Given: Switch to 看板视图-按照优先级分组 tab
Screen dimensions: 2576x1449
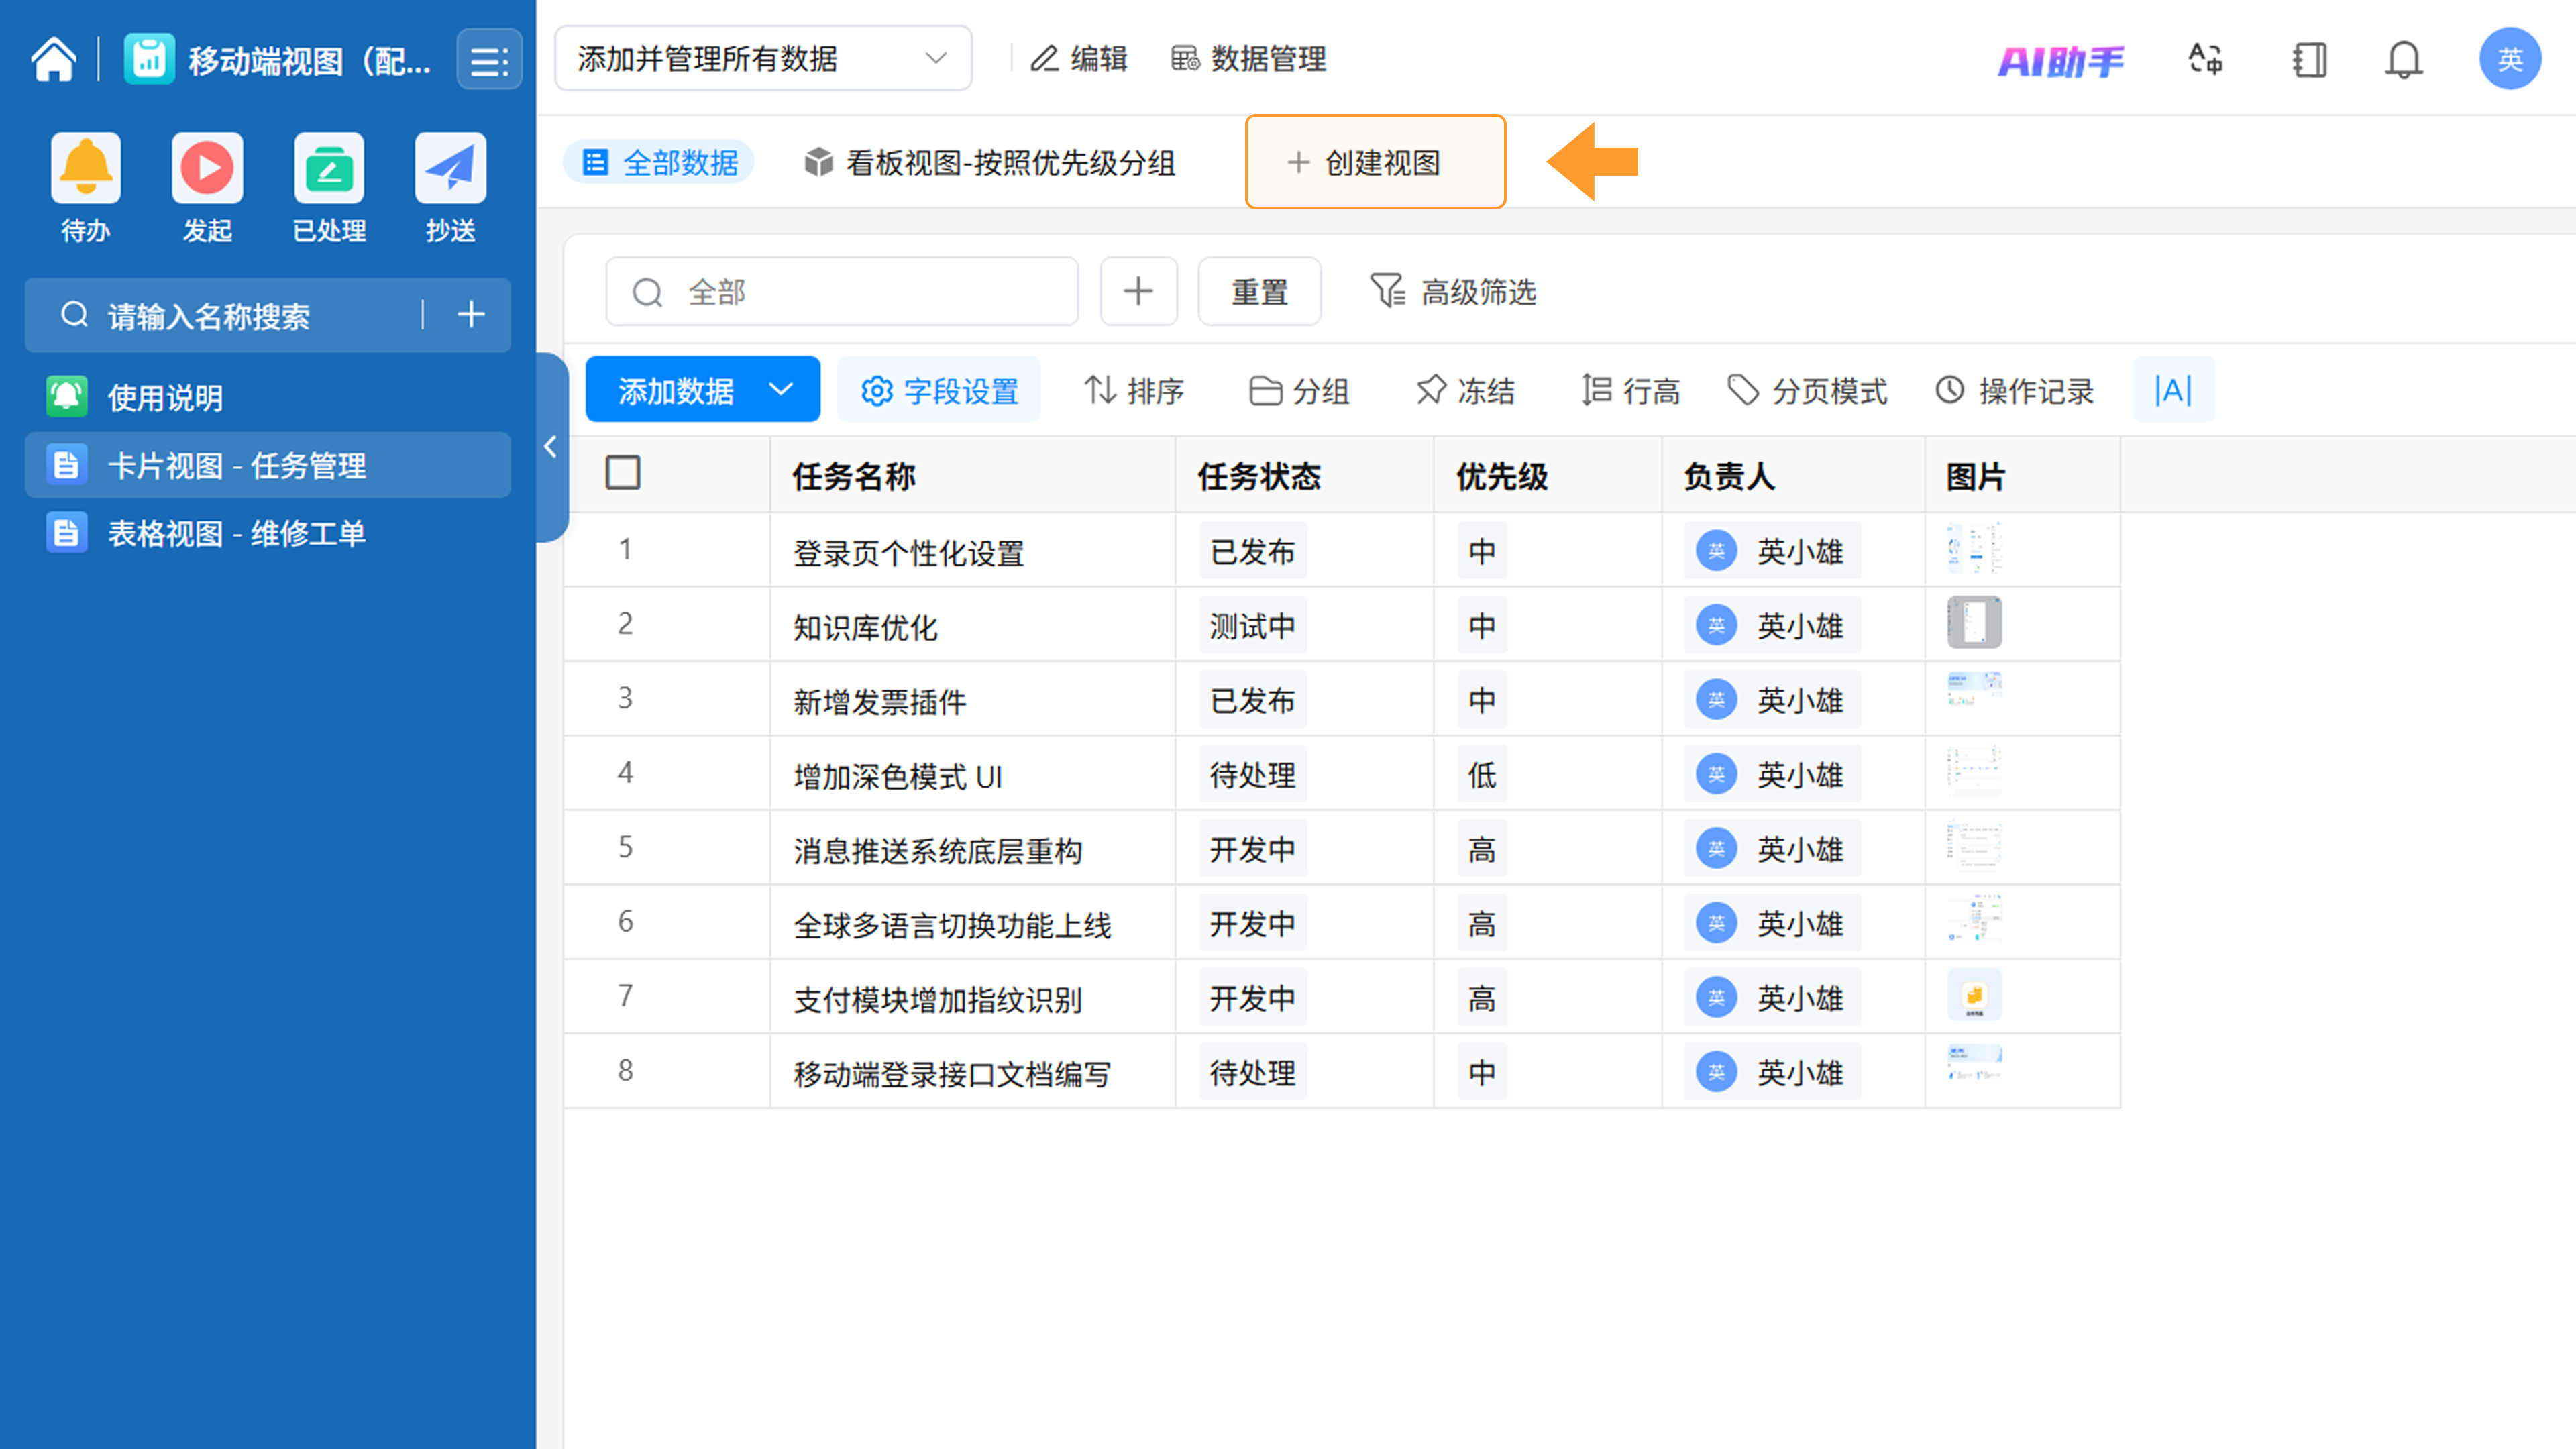Looking at the screenshot, I should pyautogui.click(x=990, y=163).
